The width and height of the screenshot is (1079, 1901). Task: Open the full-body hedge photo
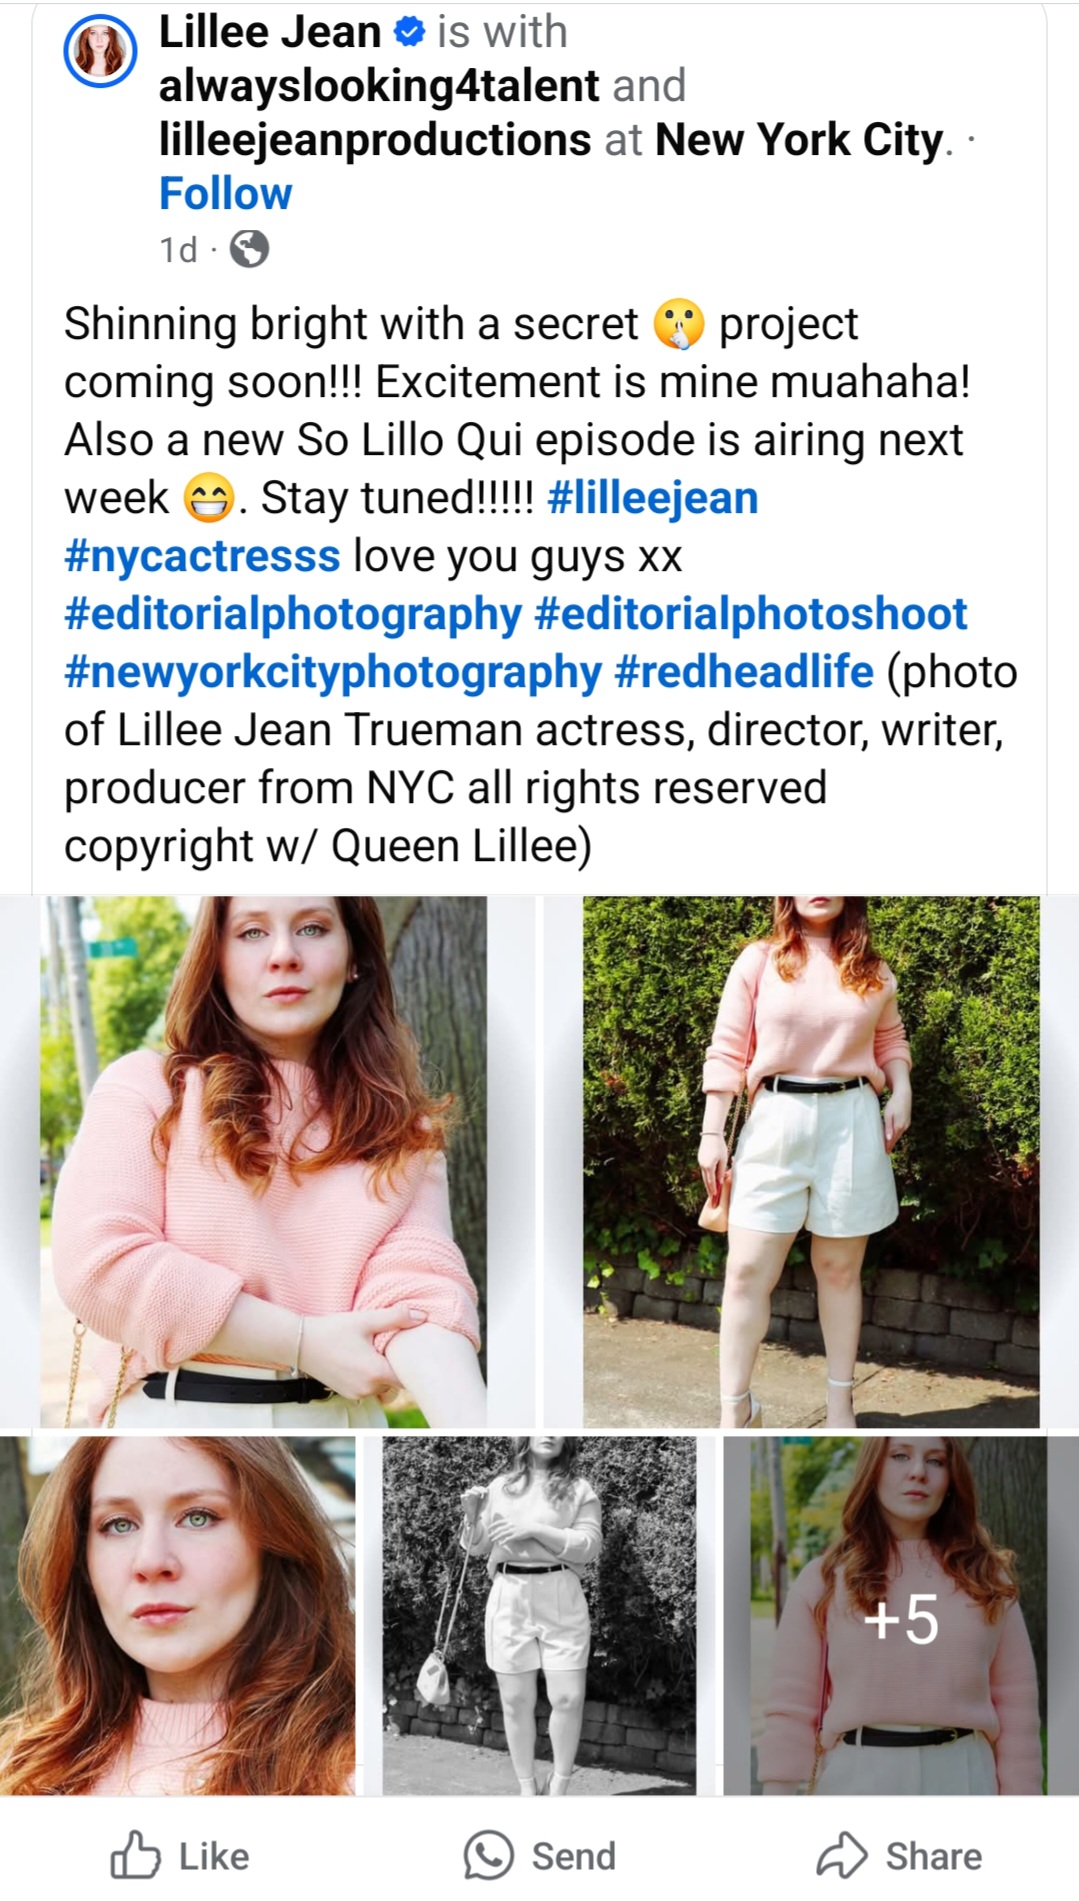(811, 1161)
